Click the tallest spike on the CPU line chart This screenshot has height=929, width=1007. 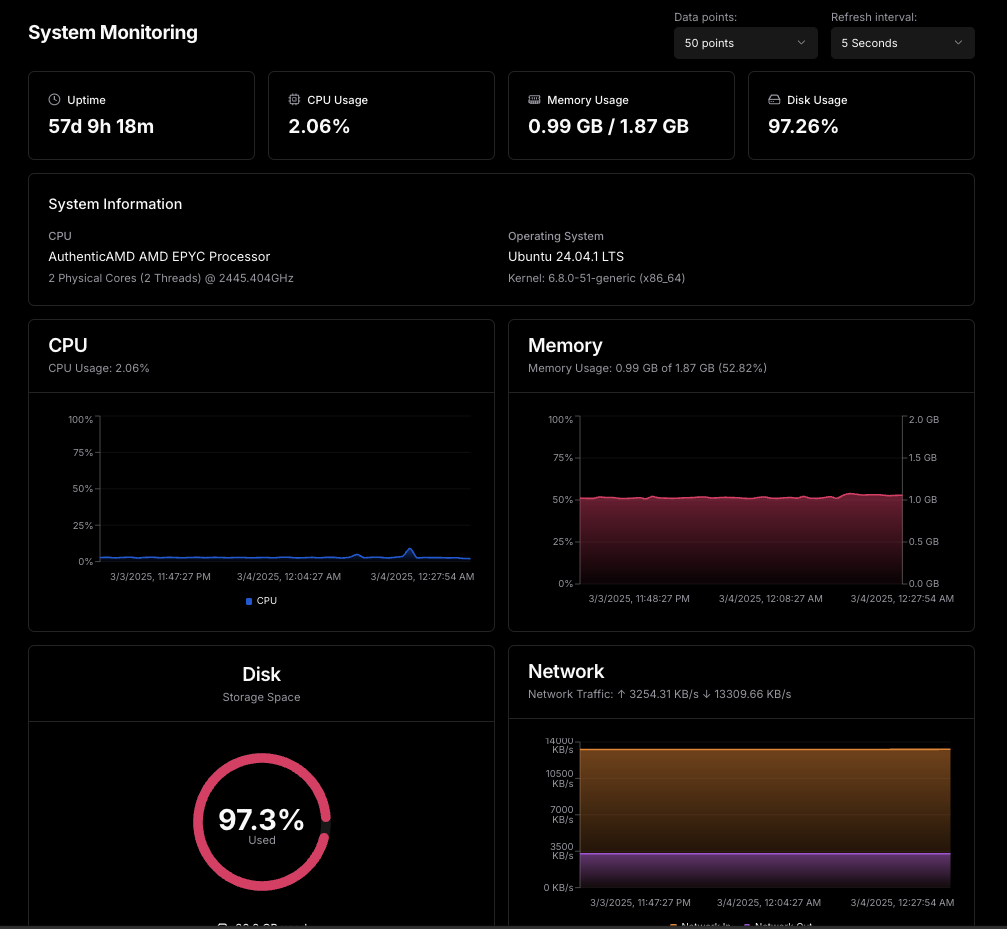[409, 551]
